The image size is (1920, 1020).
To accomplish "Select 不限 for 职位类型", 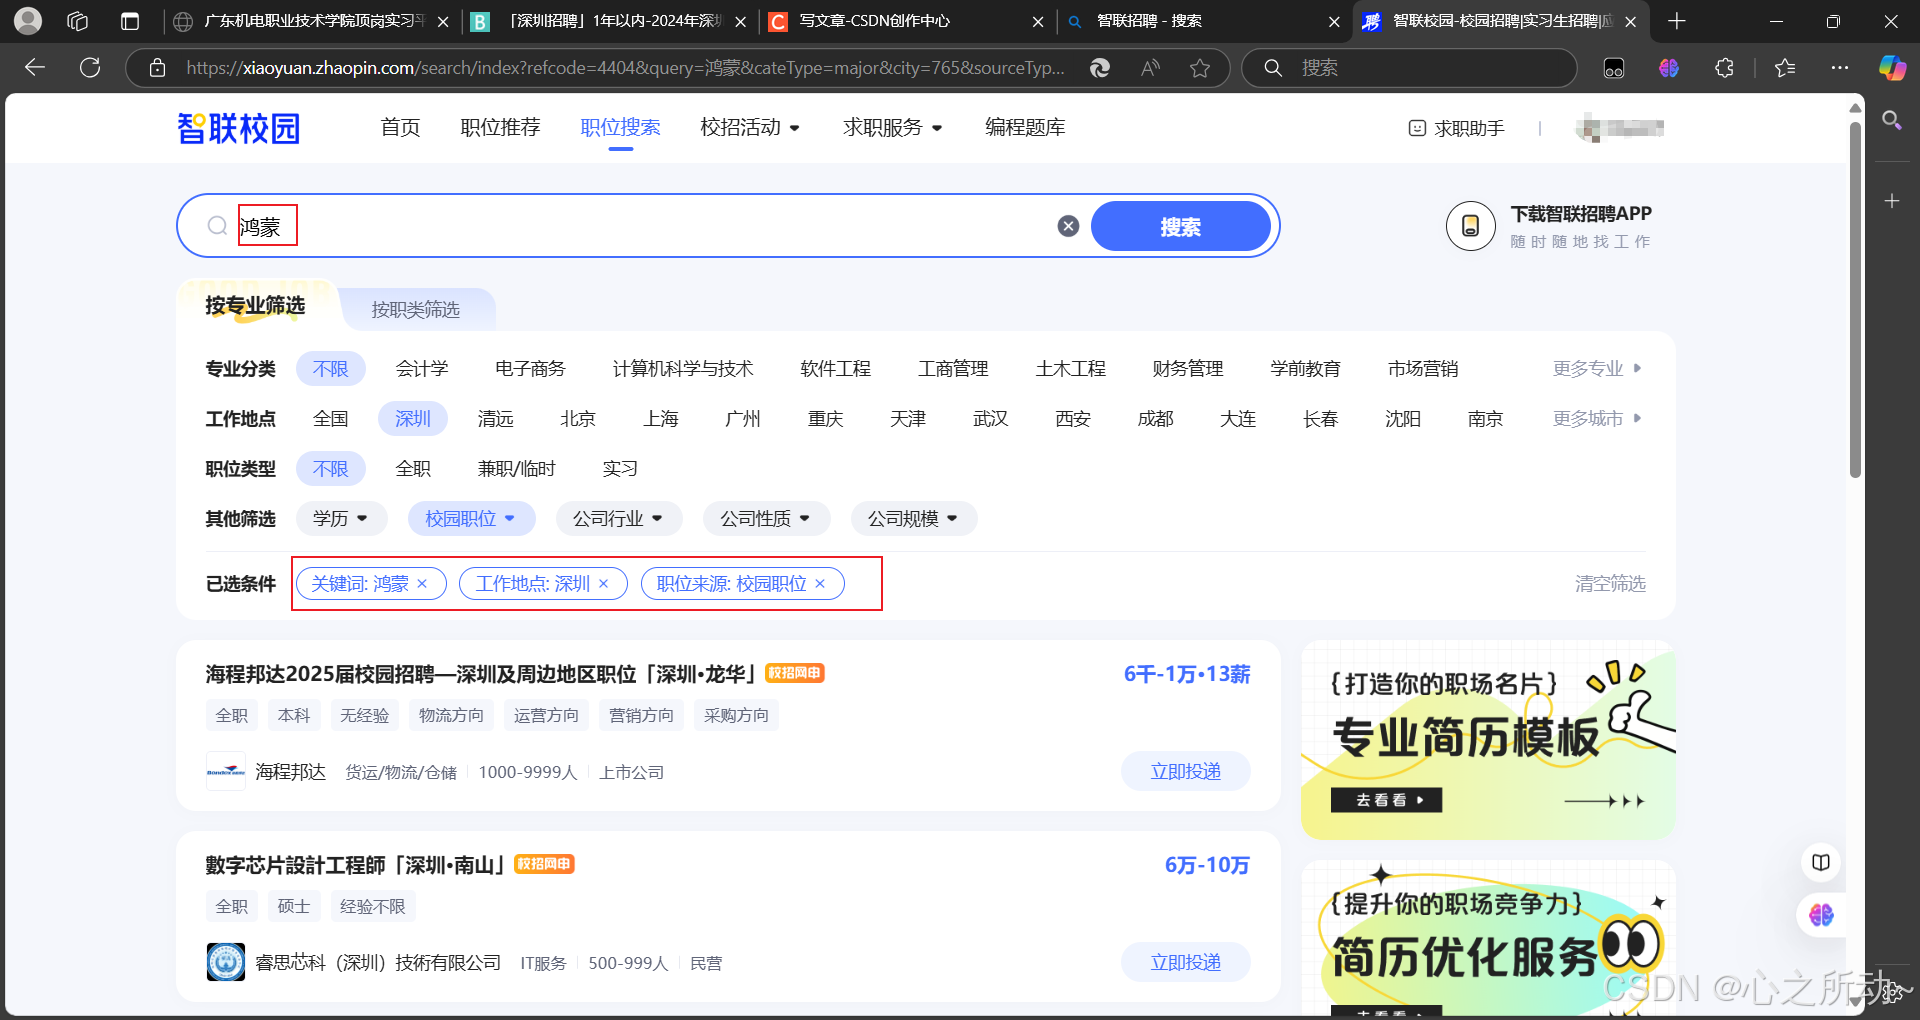I will [x=330, y=469].
